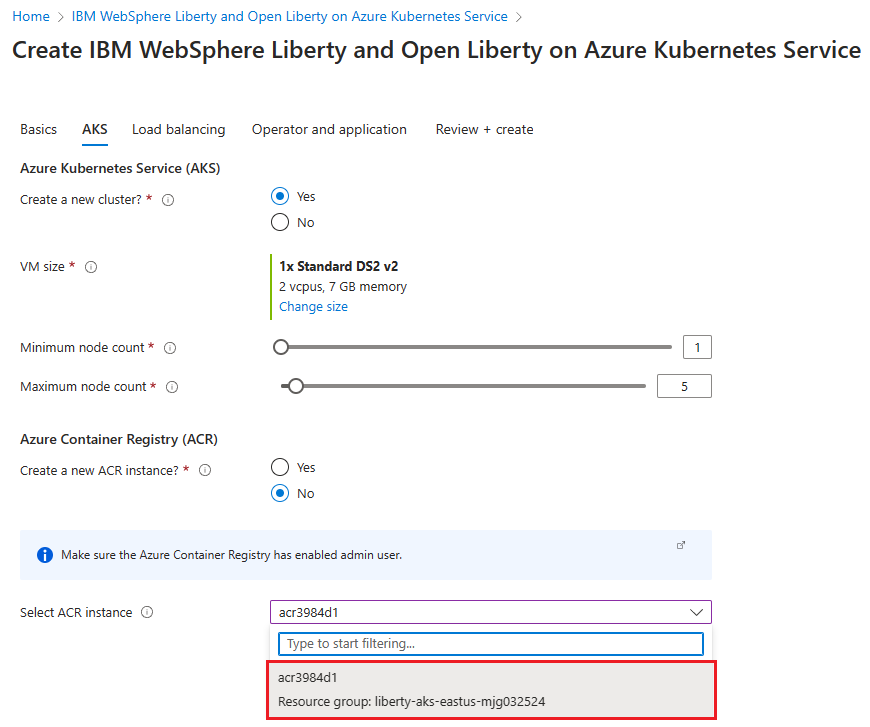Select No for Create a new ACR instance

click(x=280, y=494)
